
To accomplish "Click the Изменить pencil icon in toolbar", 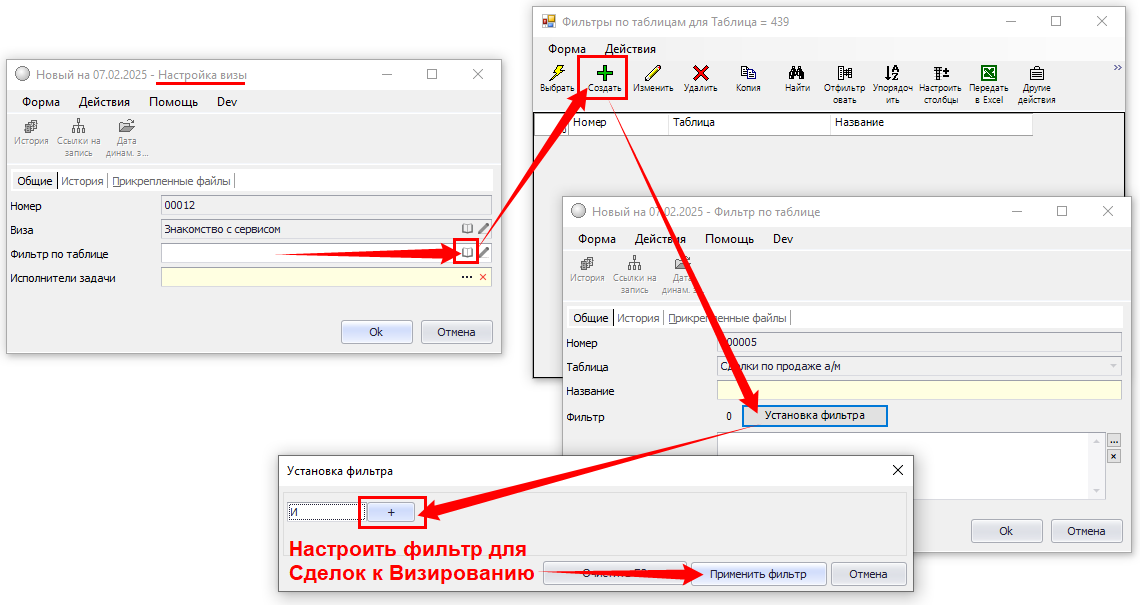I will point(653,75).
